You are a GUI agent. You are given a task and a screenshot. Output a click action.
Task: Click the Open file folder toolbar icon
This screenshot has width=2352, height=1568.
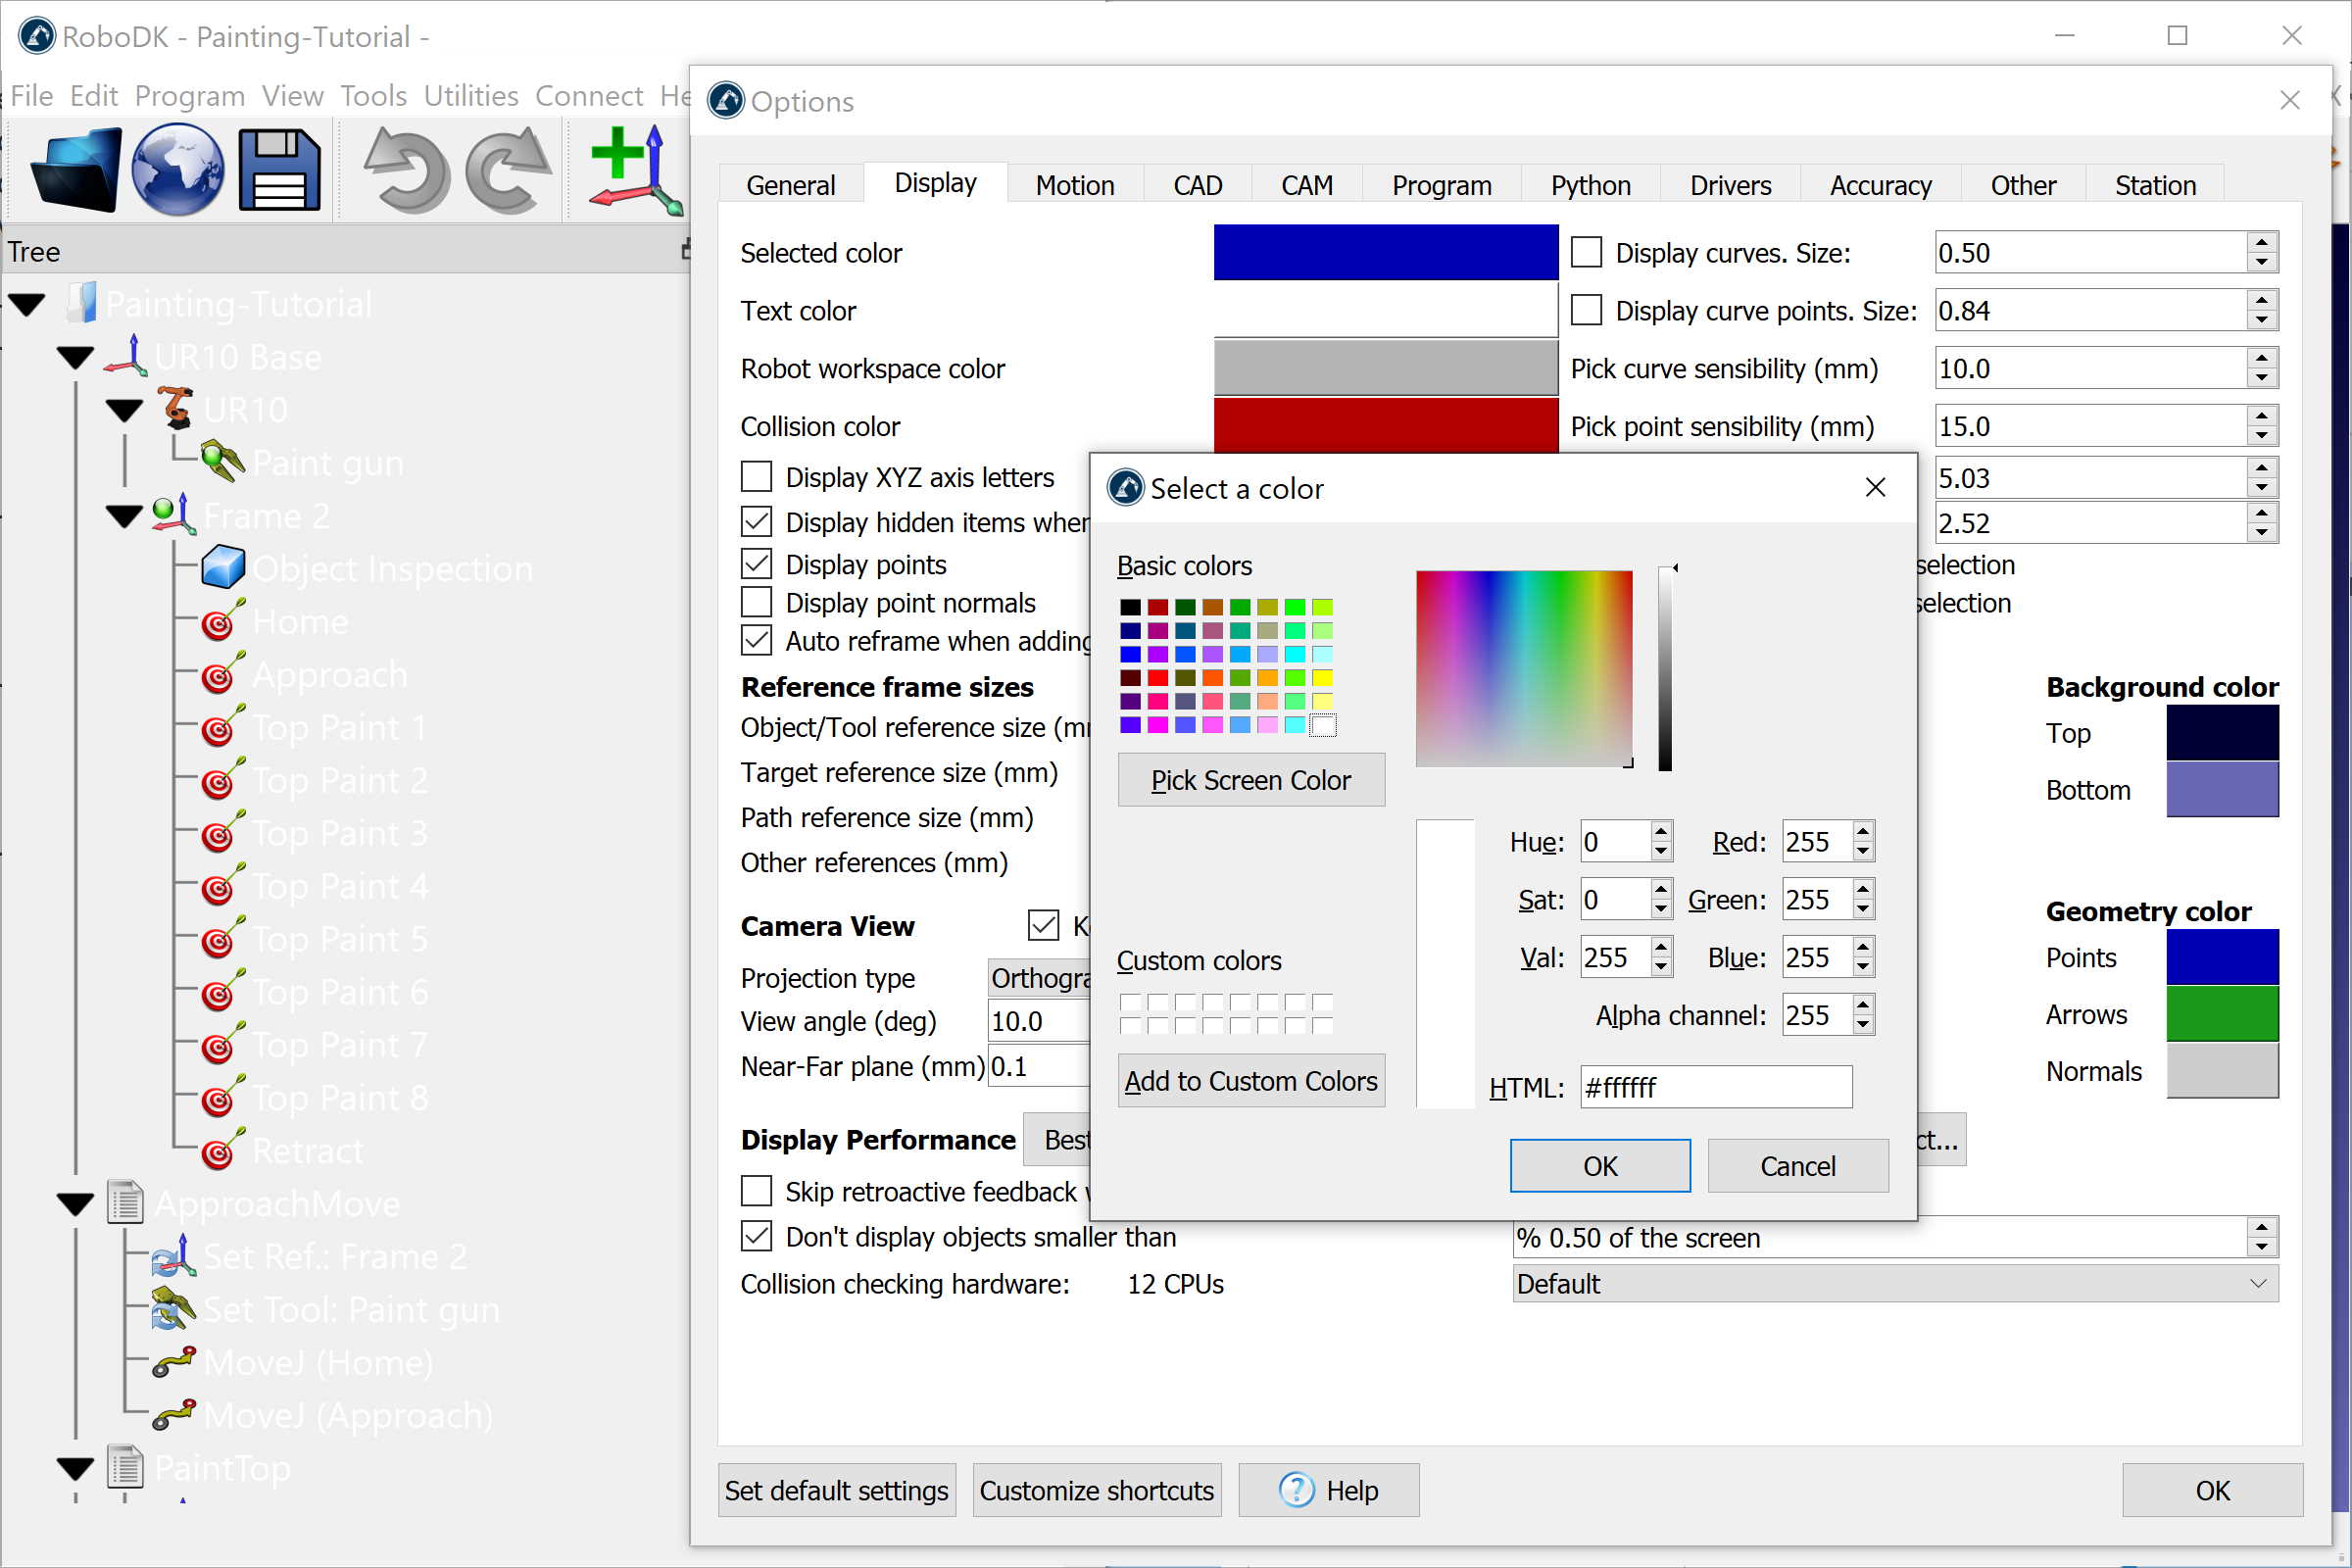(76, 170)
